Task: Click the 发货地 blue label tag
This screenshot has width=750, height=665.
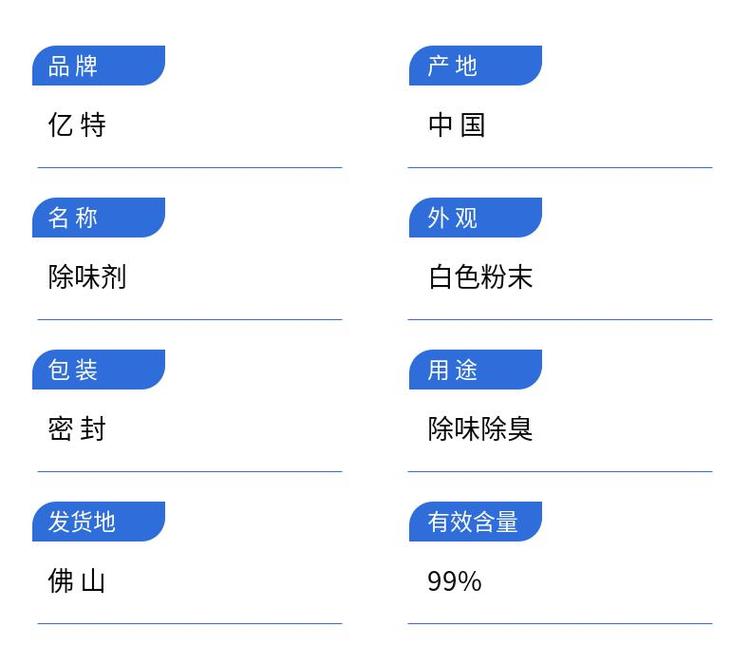Action: 97,522
